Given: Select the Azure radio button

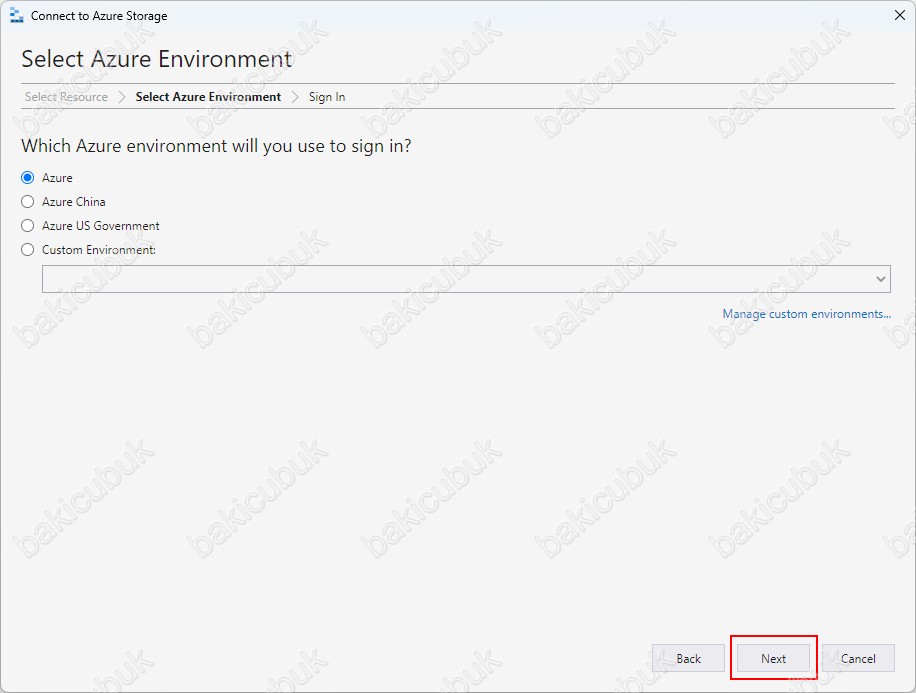Looking at the screenshot, I should [x=27, y=177].
